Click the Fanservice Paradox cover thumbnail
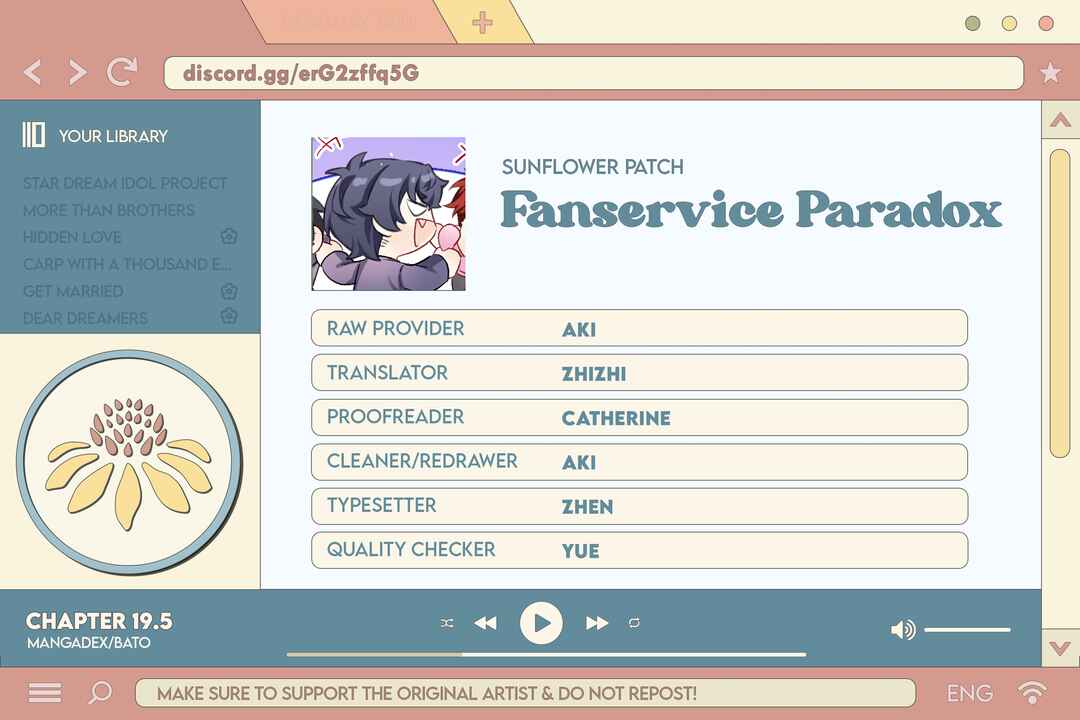The image size is (1080, 720). 388,214
